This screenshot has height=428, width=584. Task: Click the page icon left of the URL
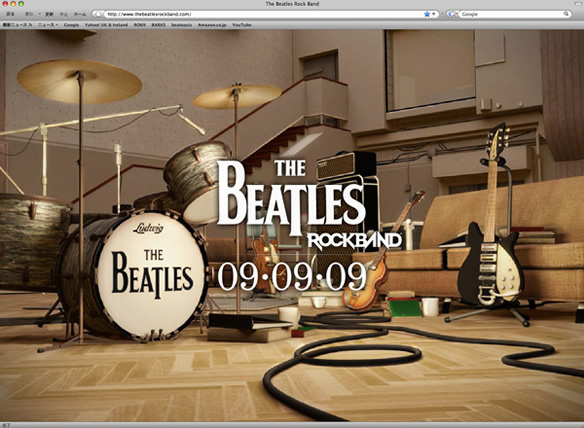tap(98, 14)
